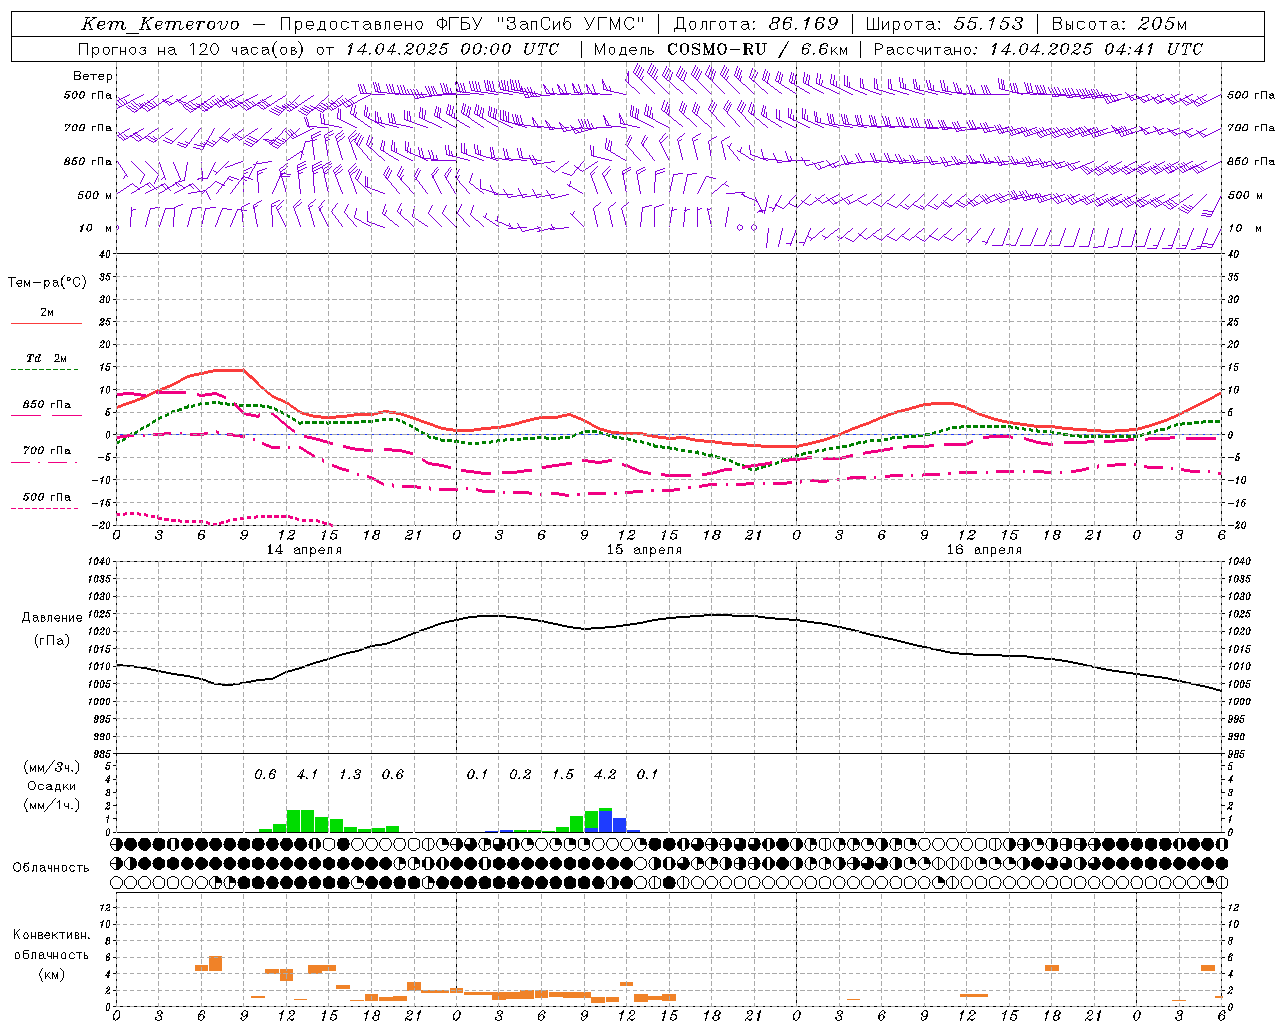Click the ФГБУ "ЗапСиб УГМС" provider text
Viewport: 1280px width, 1024px height.
(541, 24)
